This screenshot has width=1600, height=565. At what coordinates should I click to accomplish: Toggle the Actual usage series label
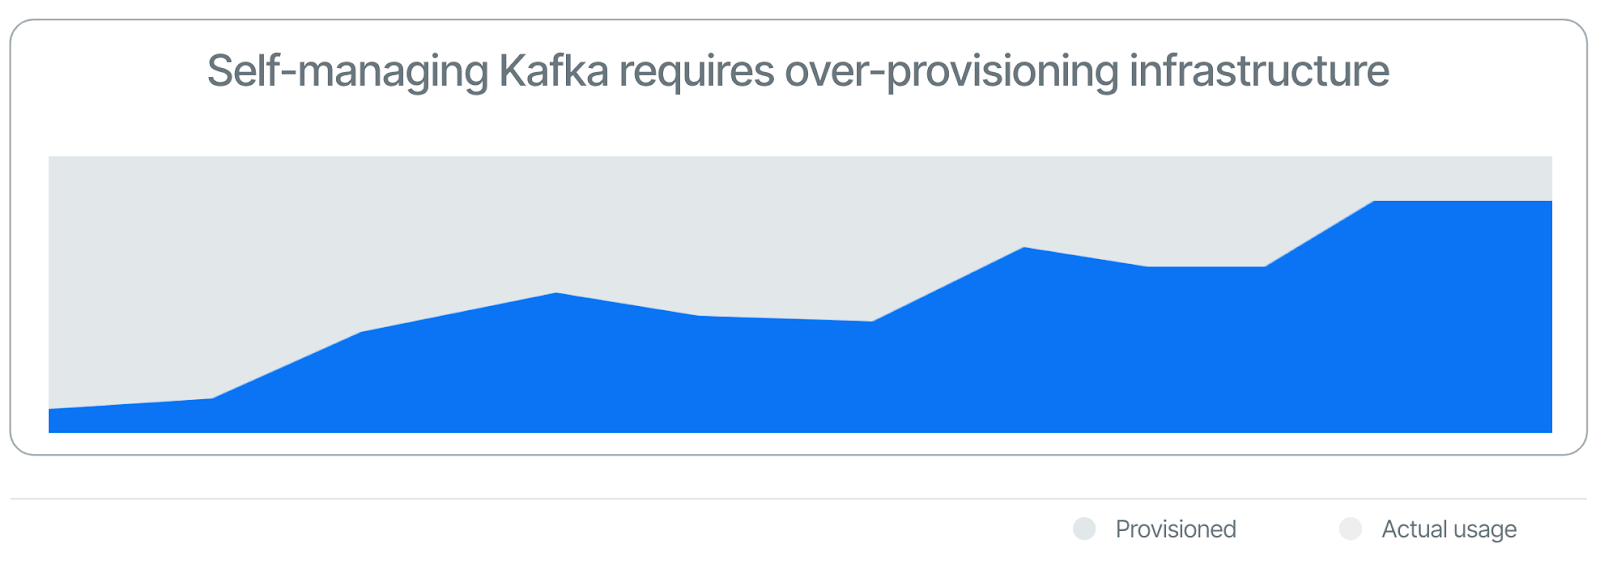pyautogui.click(x=1448, y=529)
